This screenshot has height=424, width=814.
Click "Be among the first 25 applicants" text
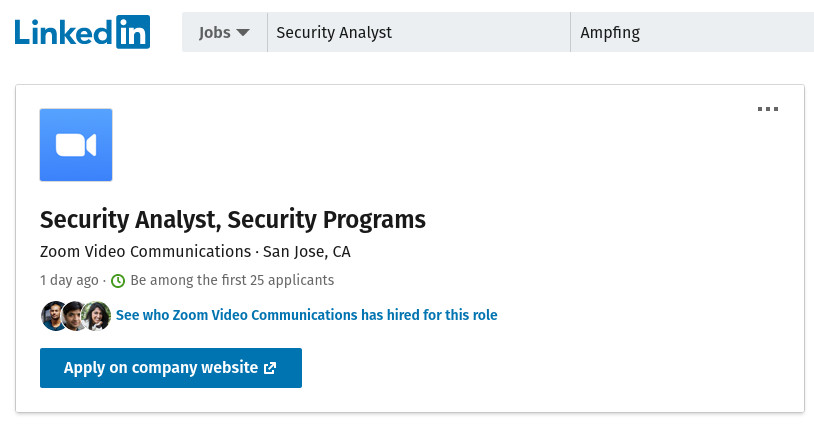tap(232, 280)
